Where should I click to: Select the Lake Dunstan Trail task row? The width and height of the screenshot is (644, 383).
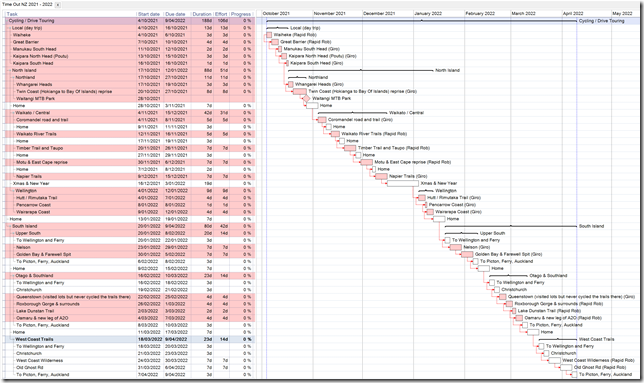pyautogui.click(x=130, y=311)
